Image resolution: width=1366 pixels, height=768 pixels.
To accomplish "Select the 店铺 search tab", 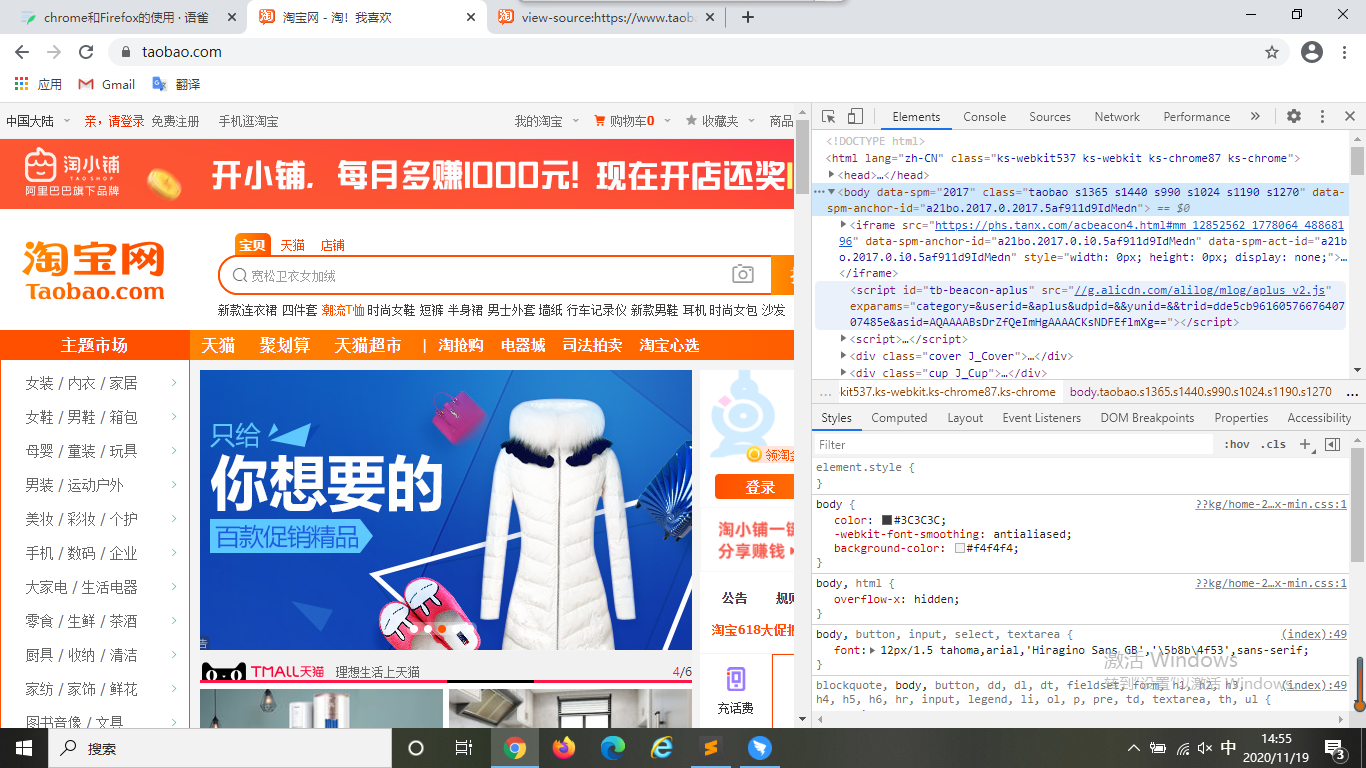I will 332,245.
